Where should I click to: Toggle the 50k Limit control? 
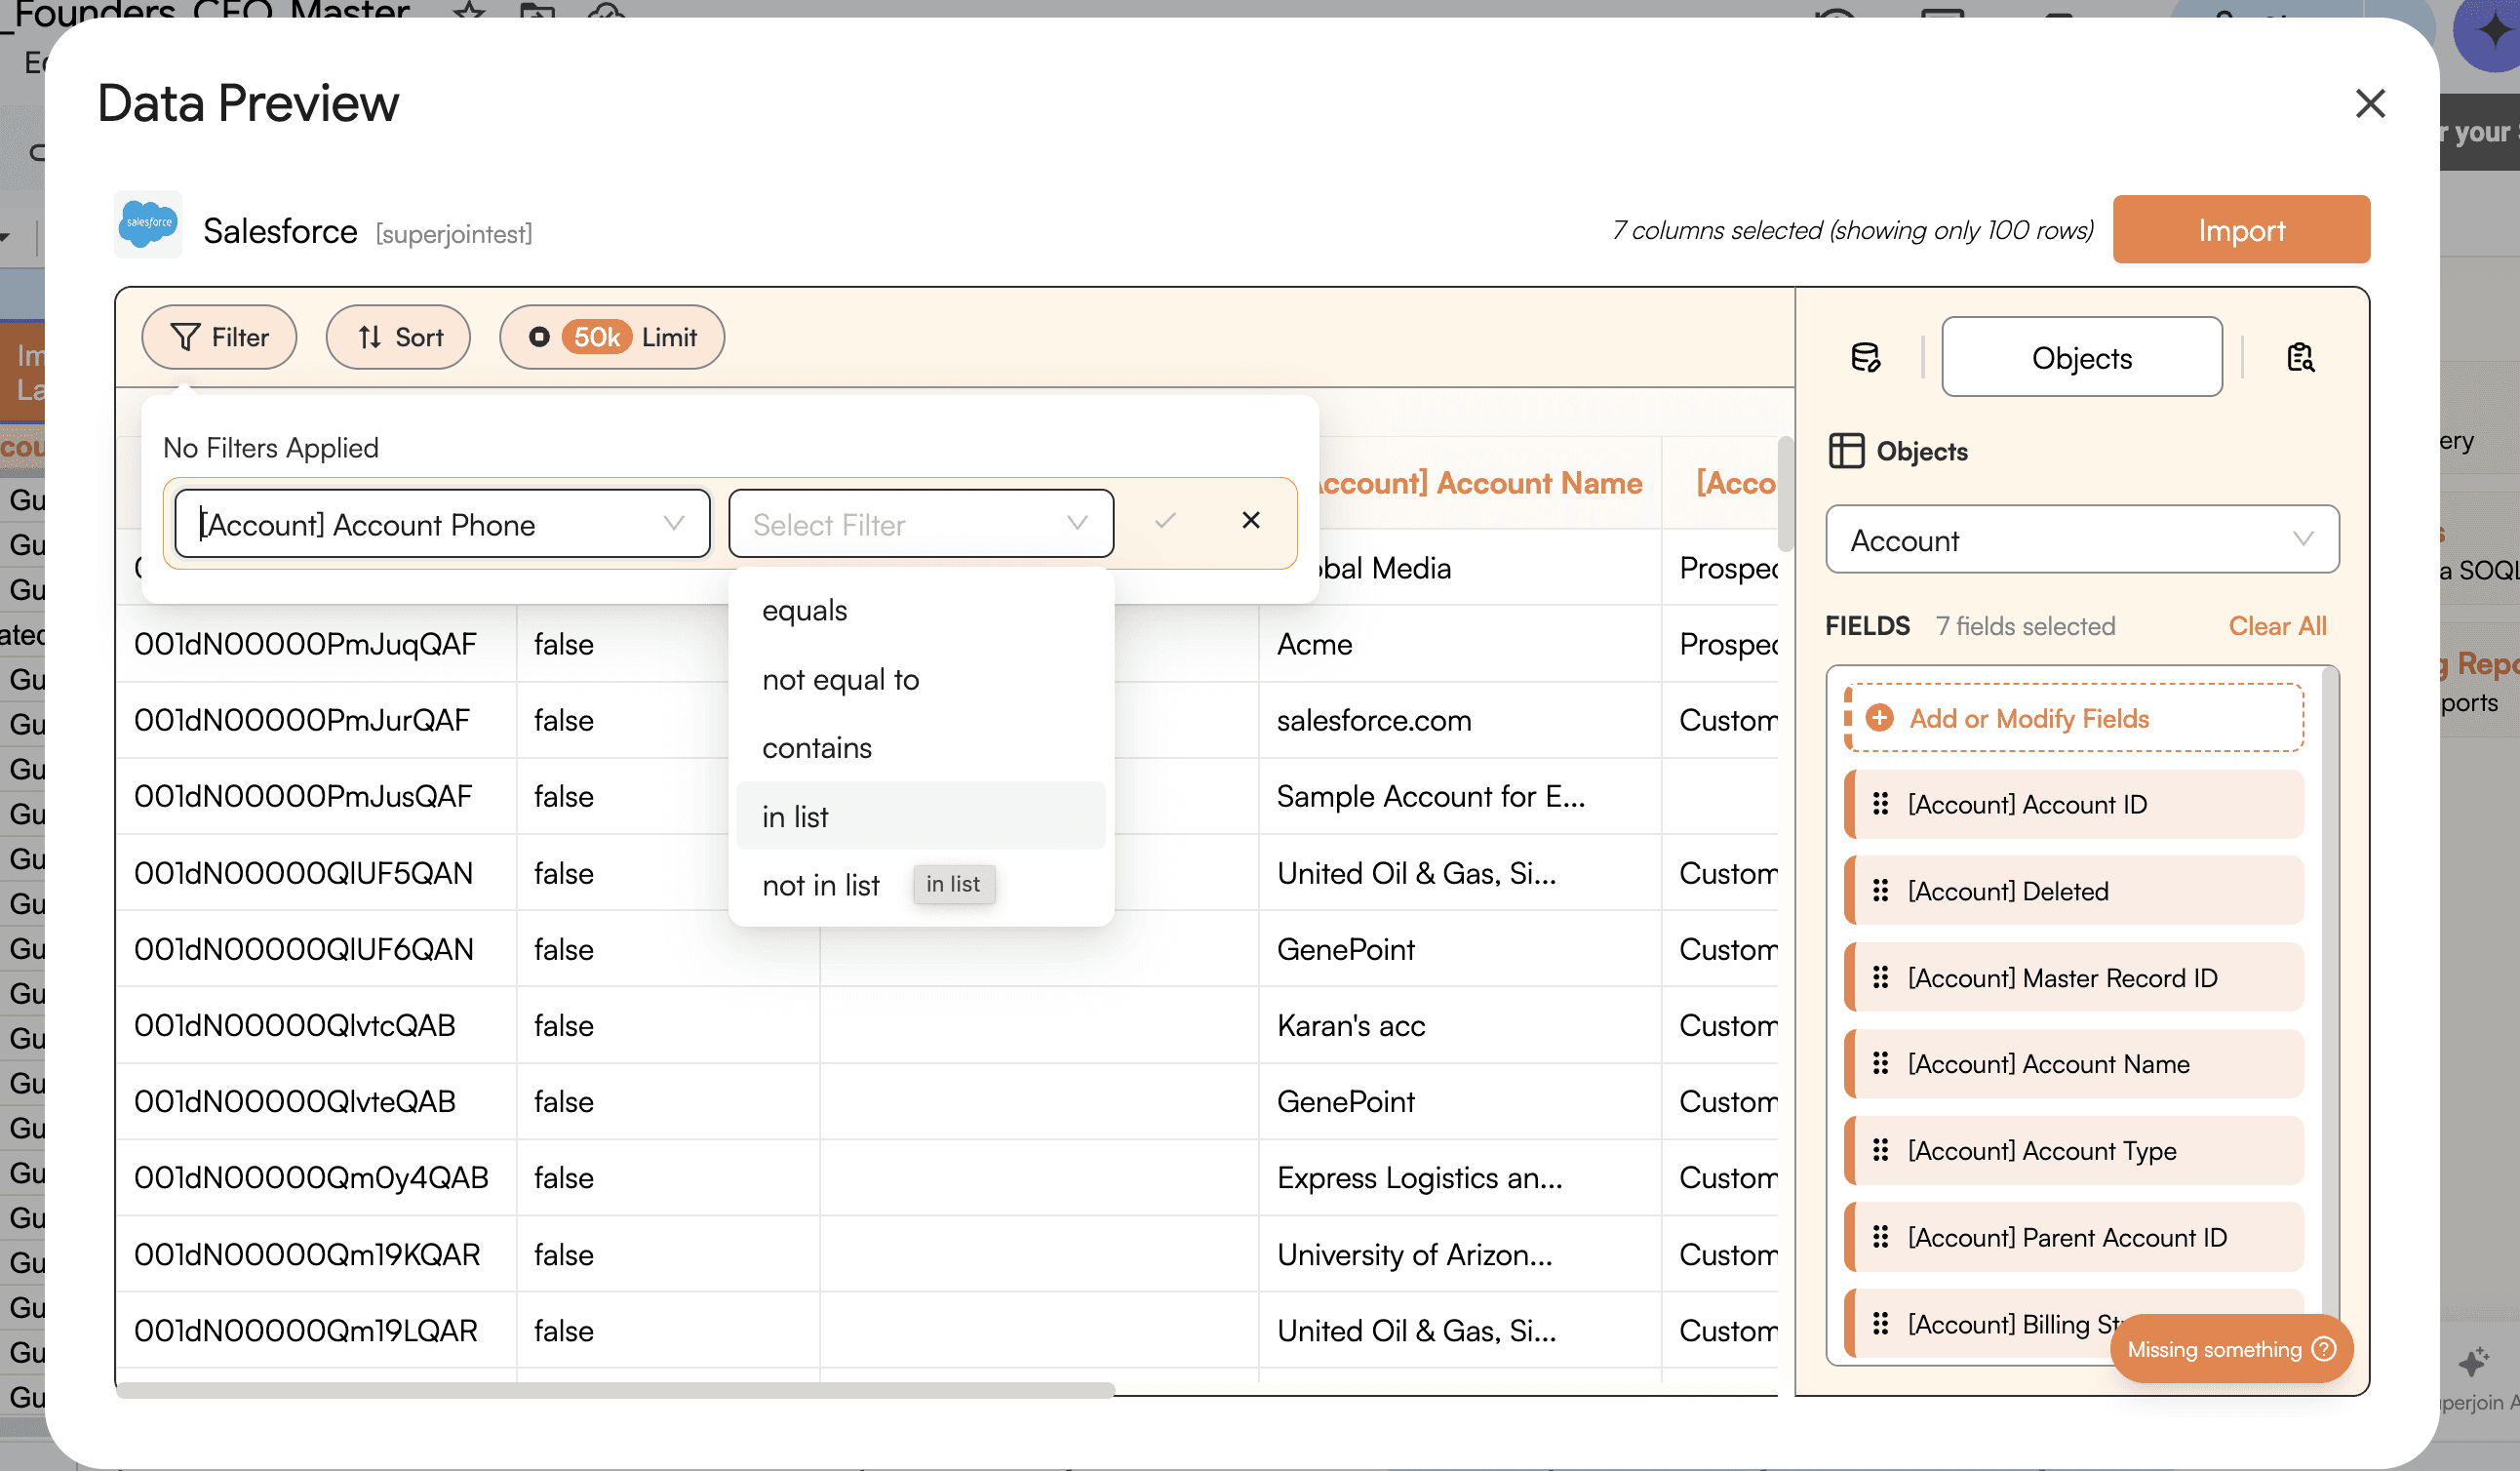(x=612, y=337)
